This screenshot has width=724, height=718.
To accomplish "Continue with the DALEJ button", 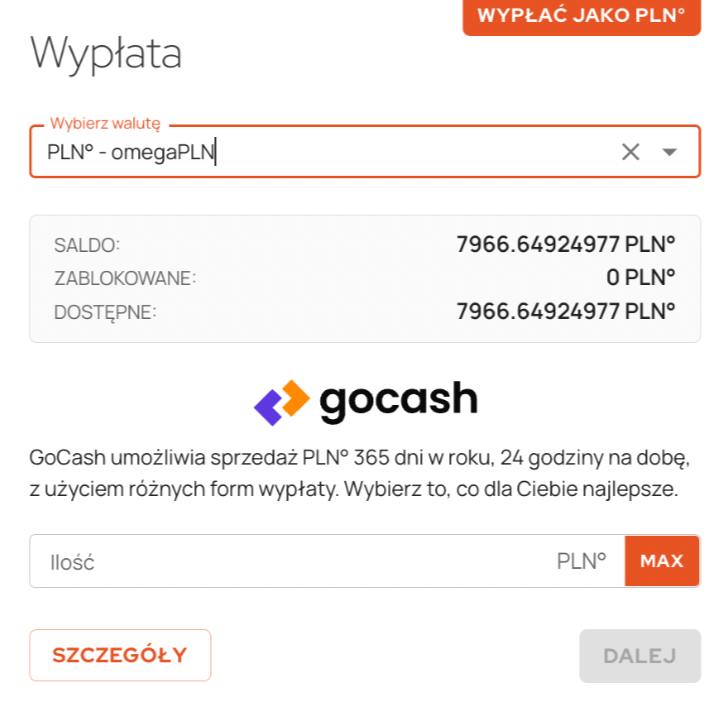I will [640, 656].
